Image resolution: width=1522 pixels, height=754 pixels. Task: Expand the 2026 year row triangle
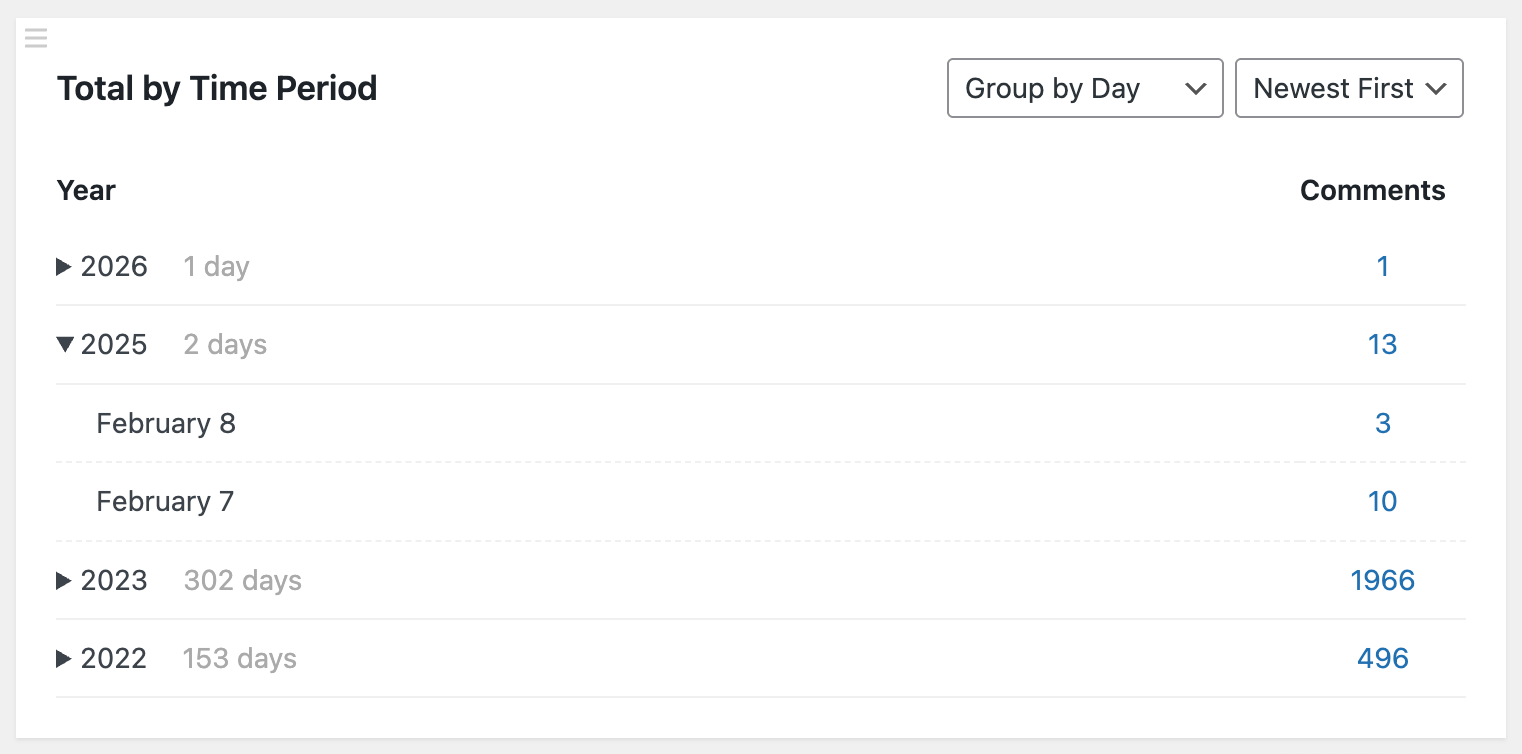click(64, 267)
